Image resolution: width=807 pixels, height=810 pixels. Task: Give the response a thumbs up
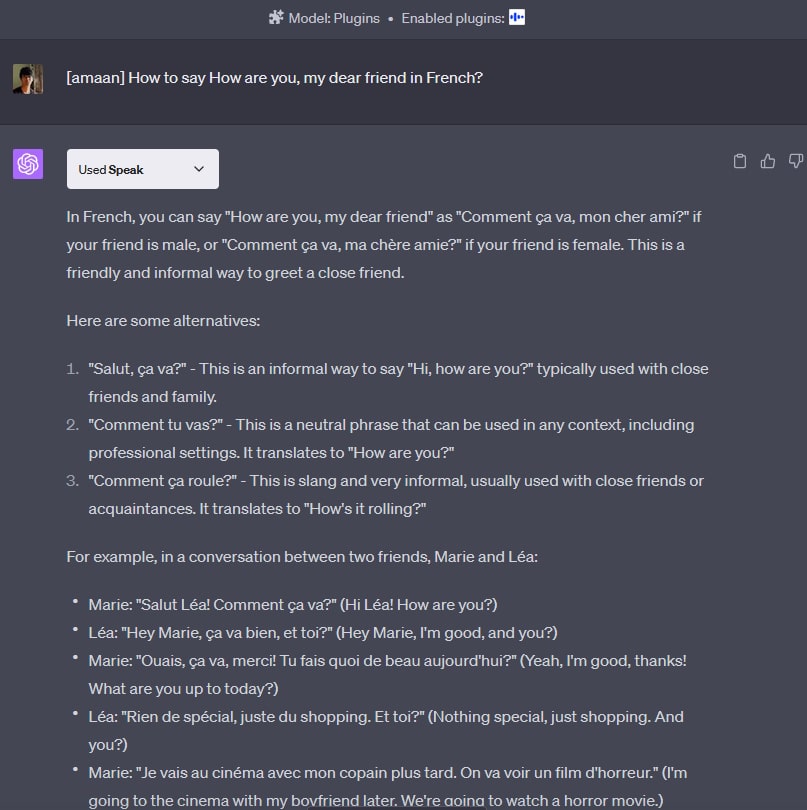coord(768,161)
